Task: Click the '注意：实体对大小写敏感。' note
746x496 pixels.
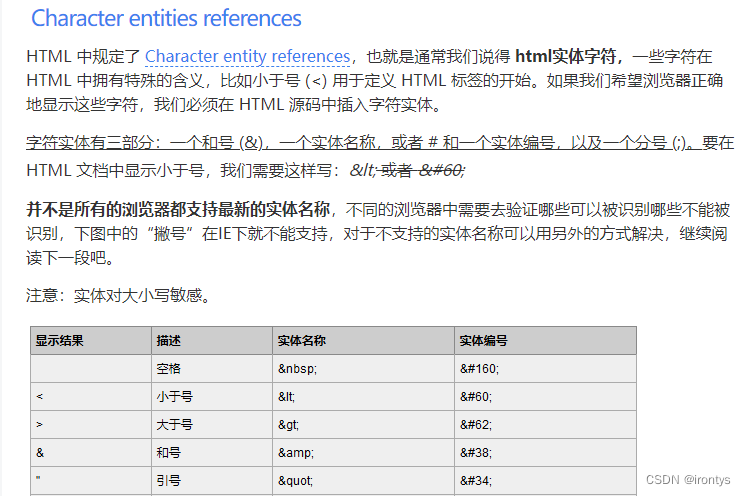Action: (x=118, y=295)
